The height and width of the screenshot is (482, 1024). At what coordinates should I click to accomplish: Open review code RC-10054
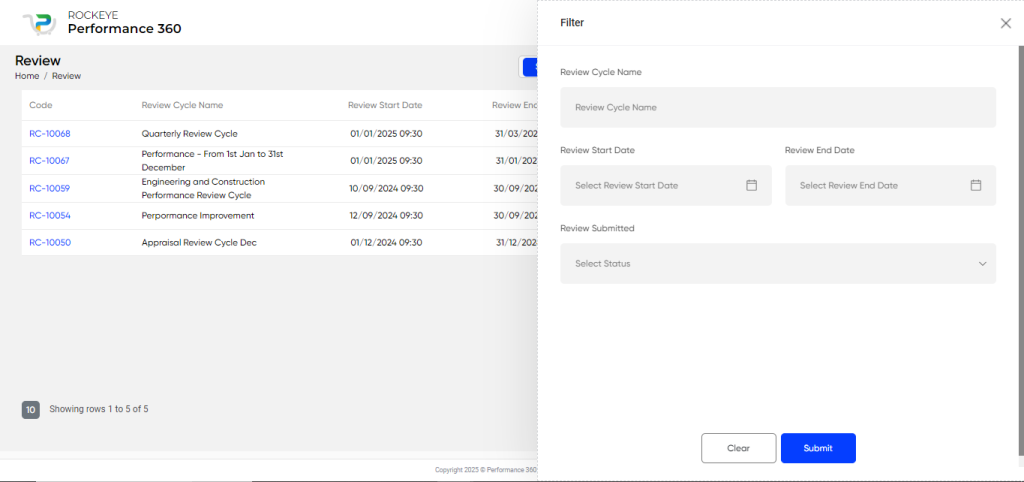50,216
